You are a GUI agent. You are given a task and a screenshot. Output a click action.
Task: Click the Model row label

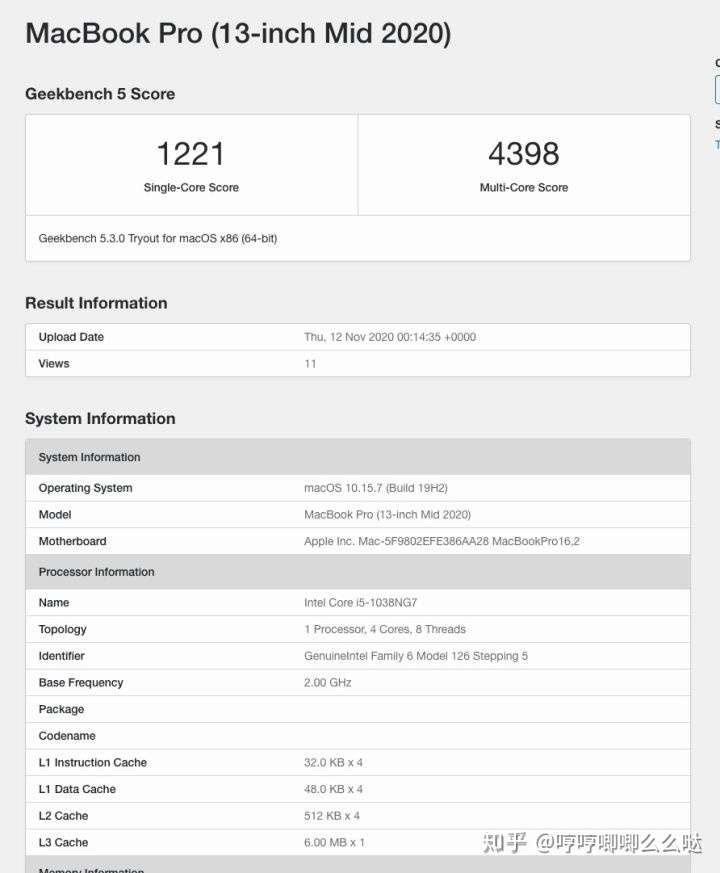point(55,514)
